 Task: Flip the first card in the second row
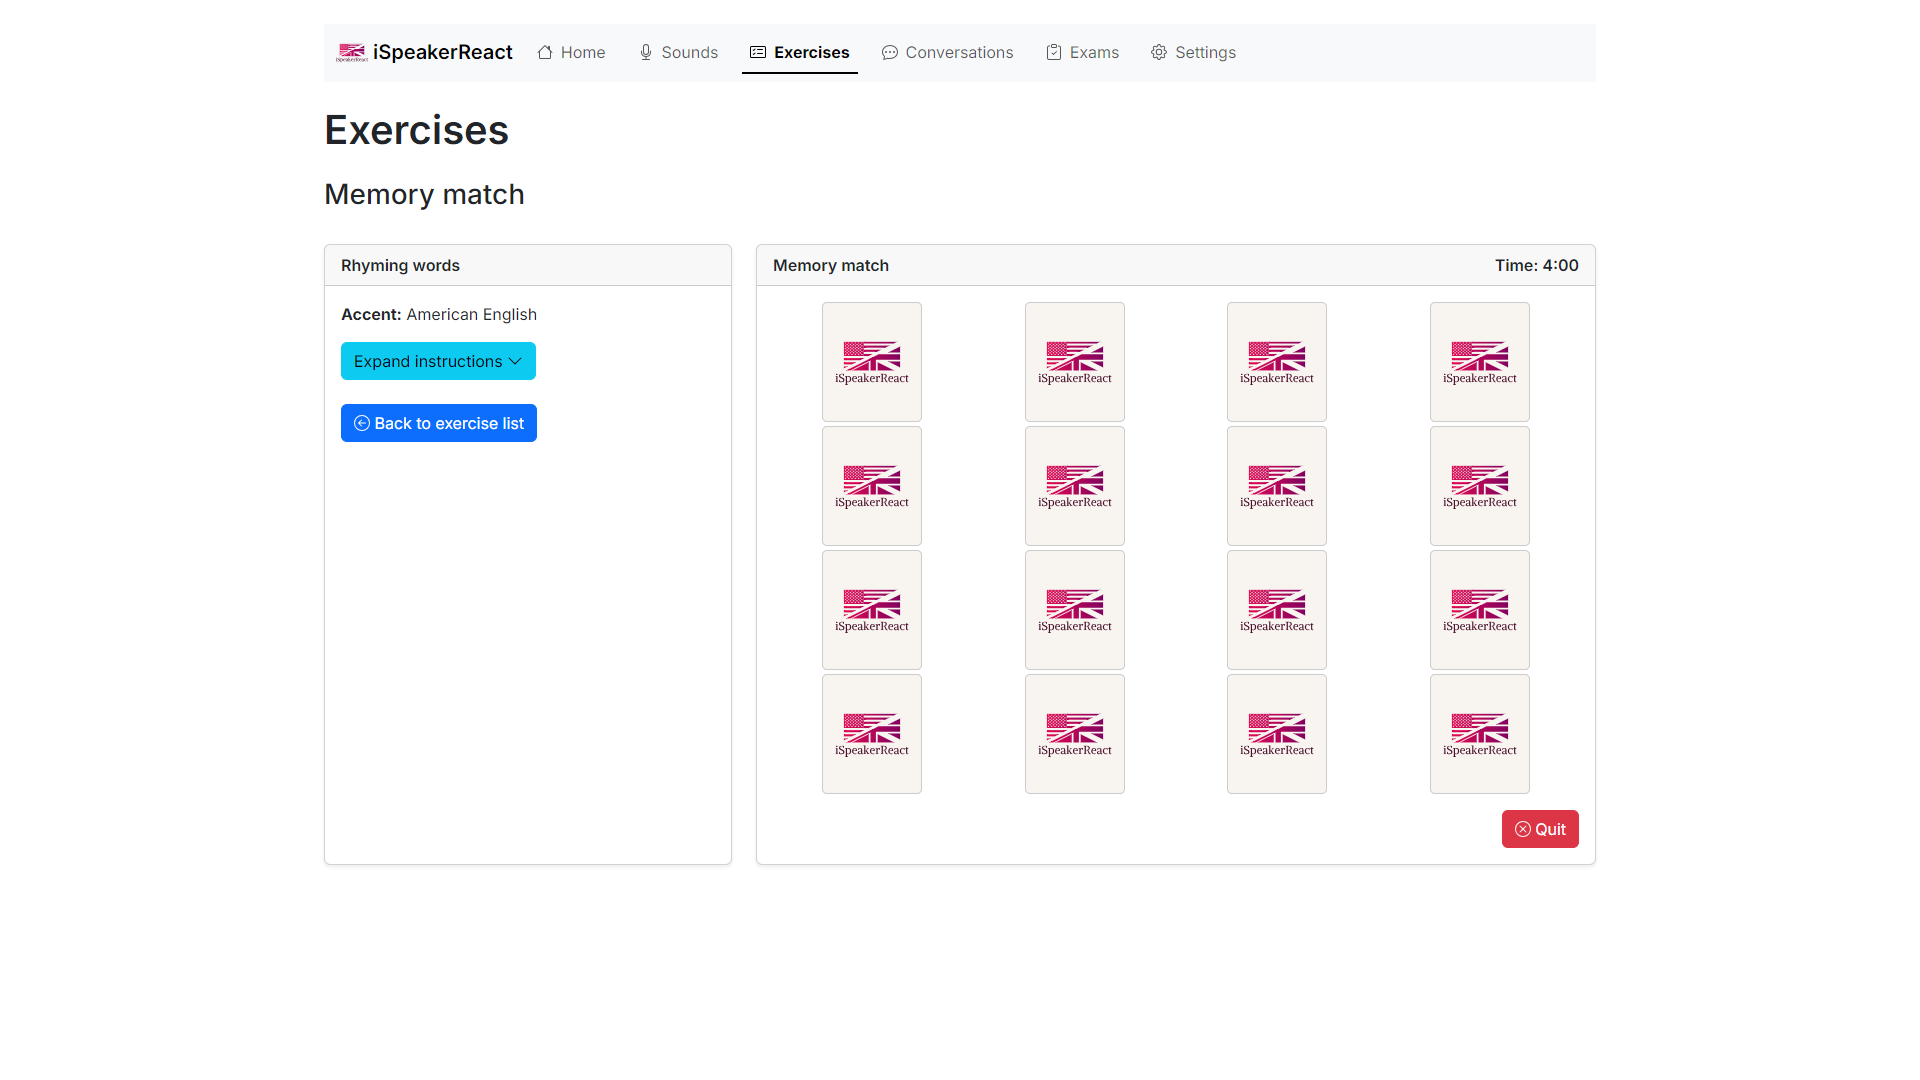click(x=872, y=486)
